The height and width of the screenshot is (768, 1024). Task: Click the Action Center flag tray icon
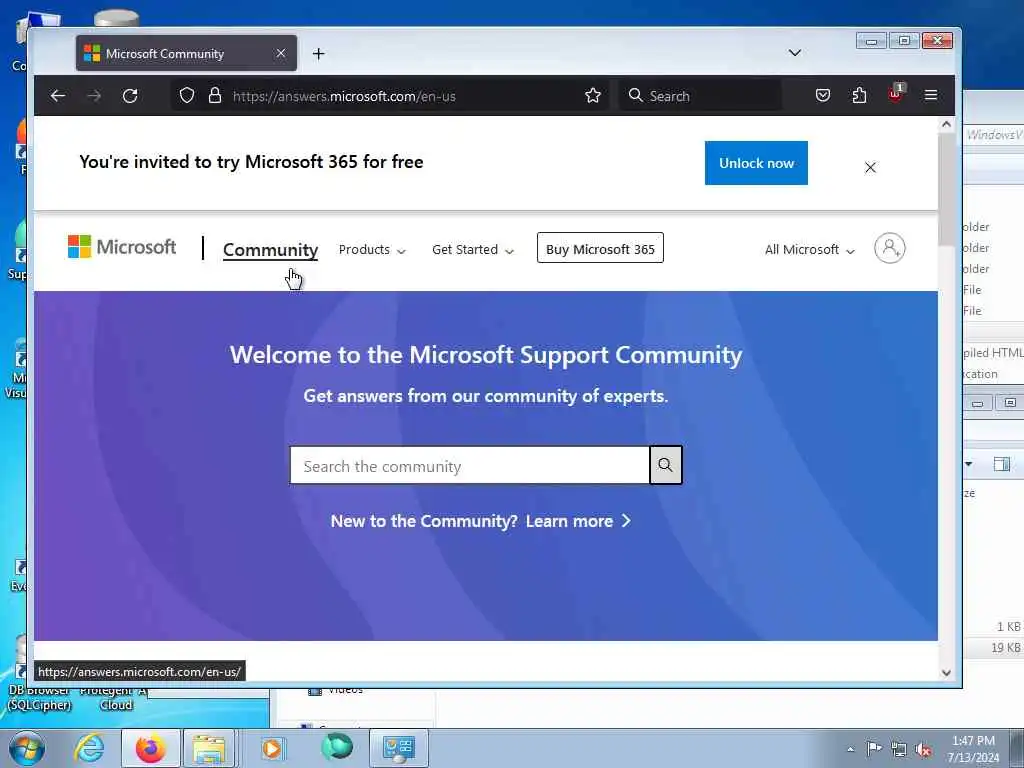873,749
